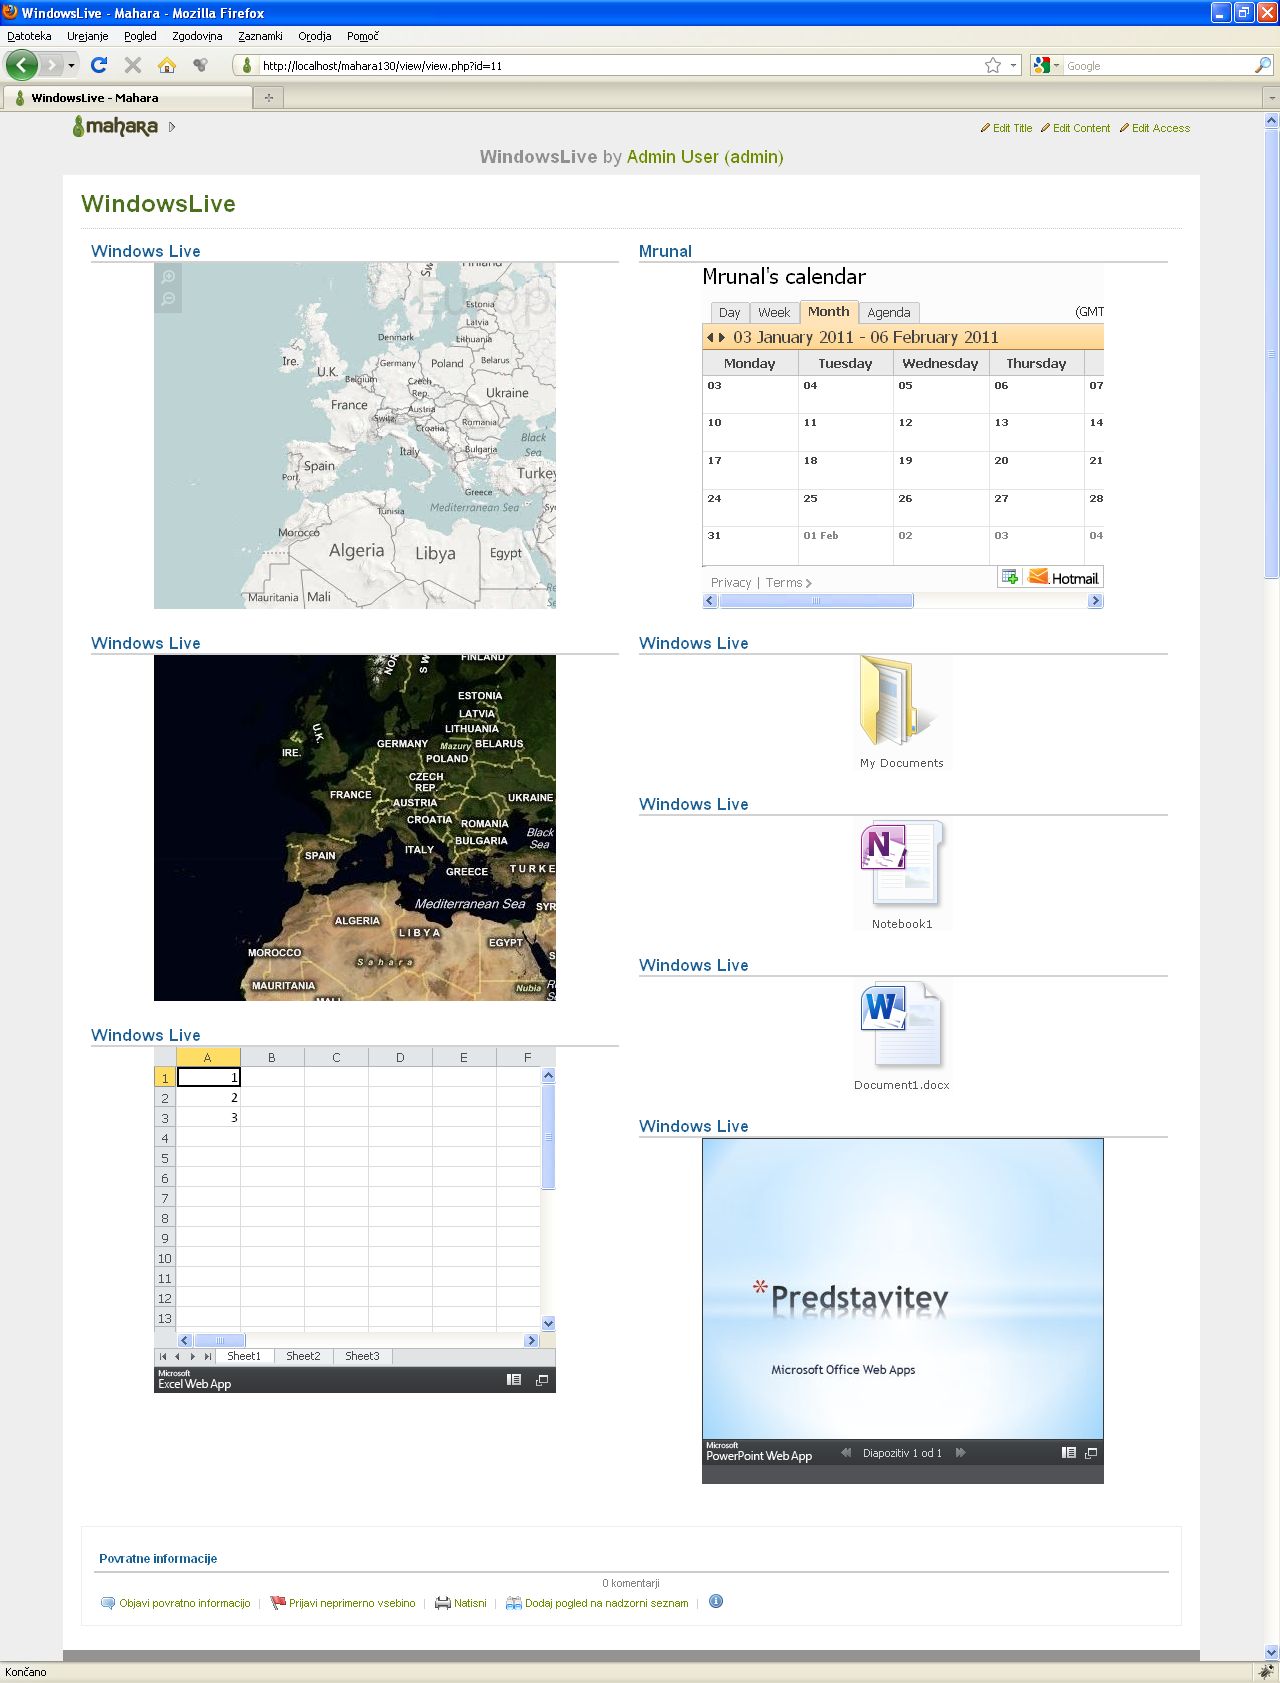Go to previous calendar period arrow

click(x=710, y=338)
